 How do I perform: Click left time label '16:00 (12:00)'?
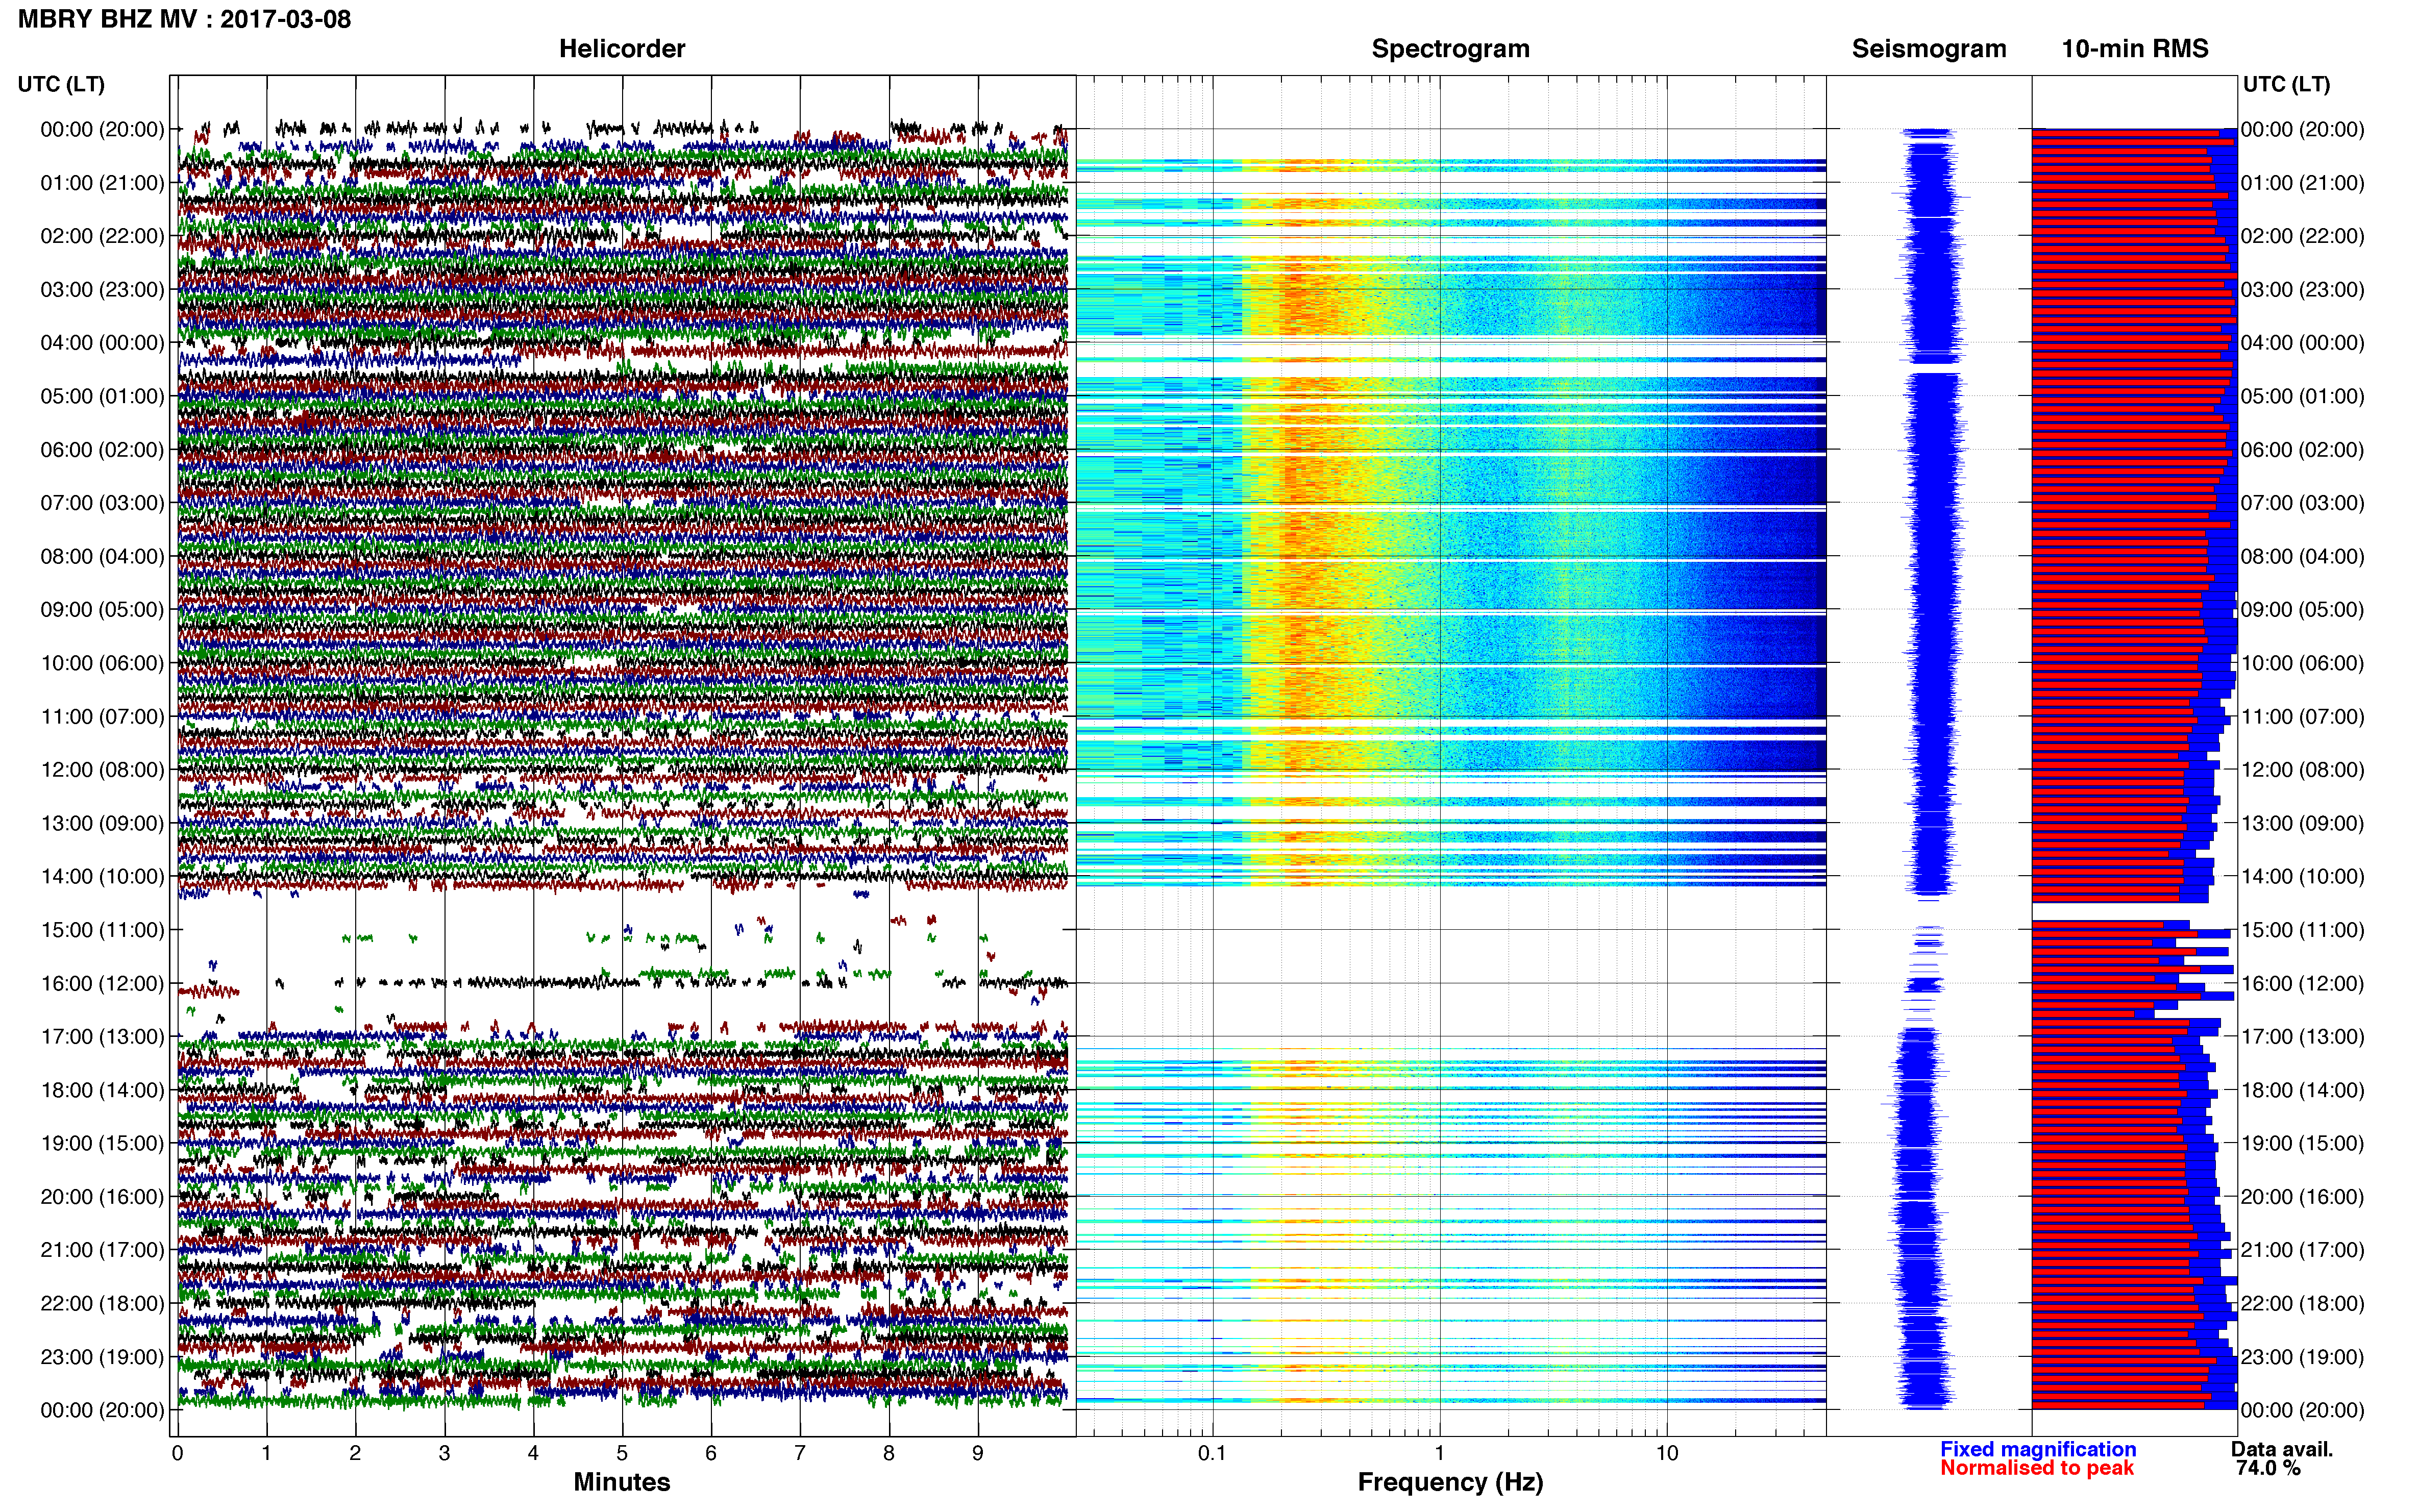tap(102, 984)
